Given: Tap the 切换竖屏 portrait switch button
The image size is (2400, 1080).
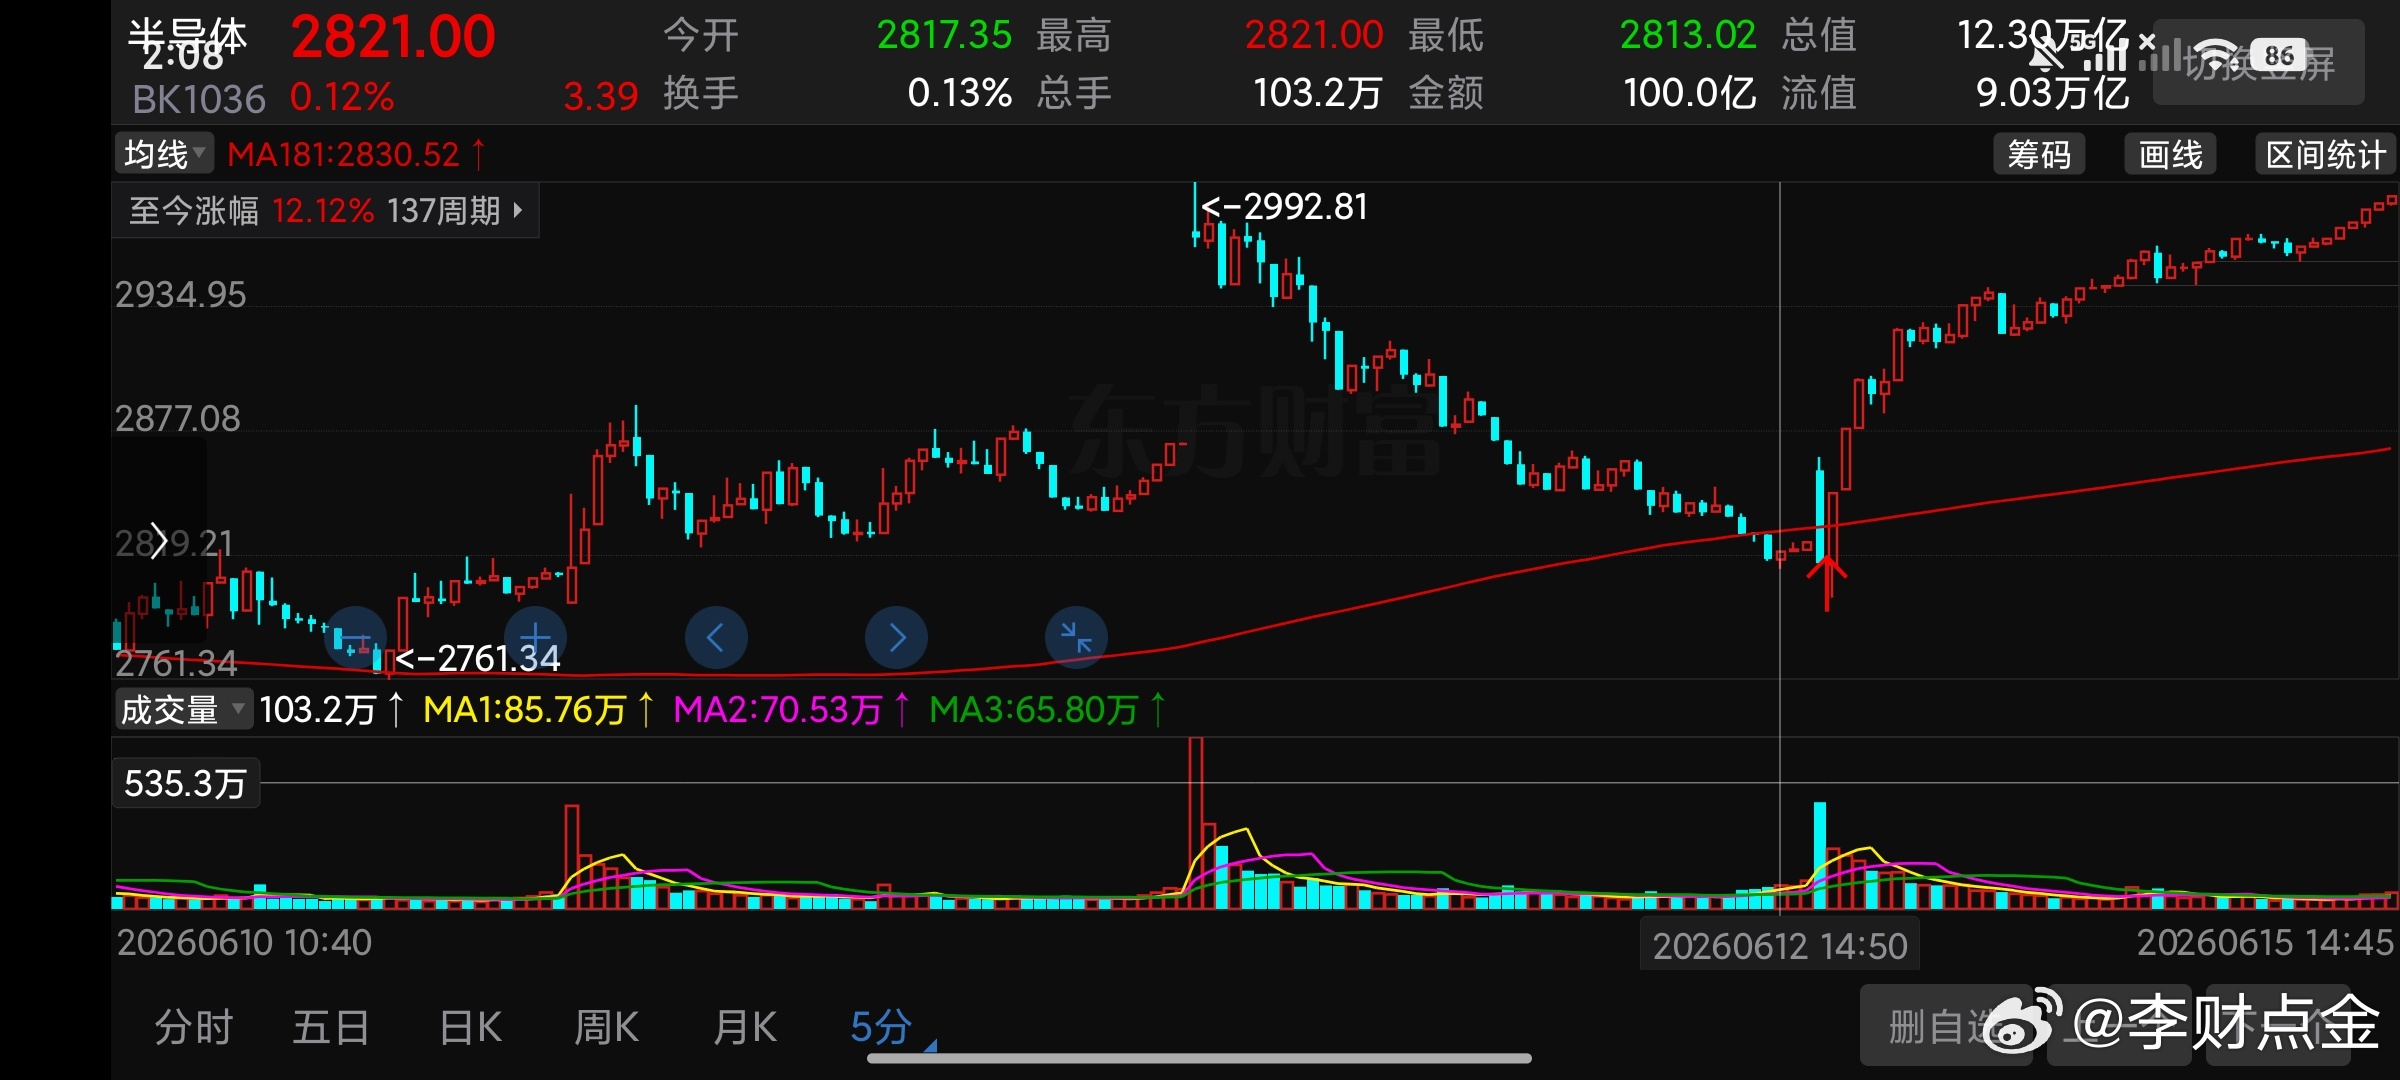Looking at the screenshot, I should point(2259,62).
